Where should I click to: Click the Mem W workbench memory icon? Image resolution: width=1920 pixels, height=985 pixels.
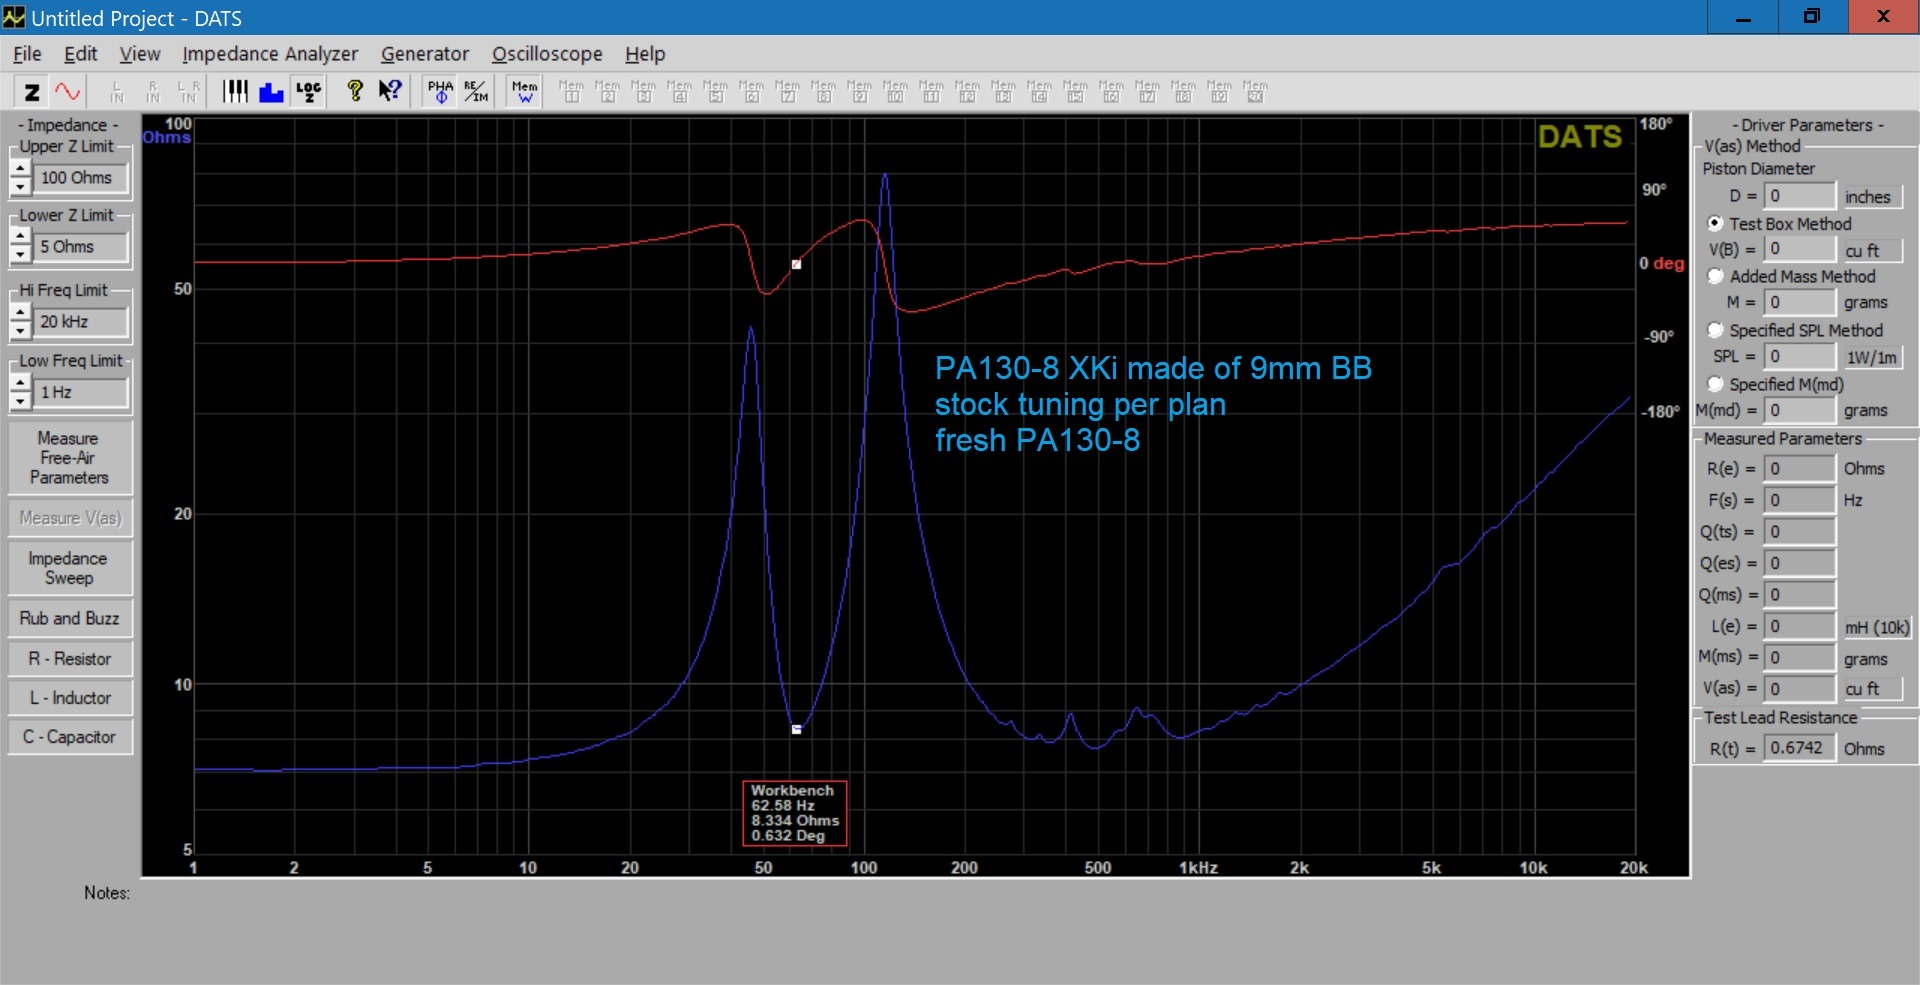pos(524,92)
